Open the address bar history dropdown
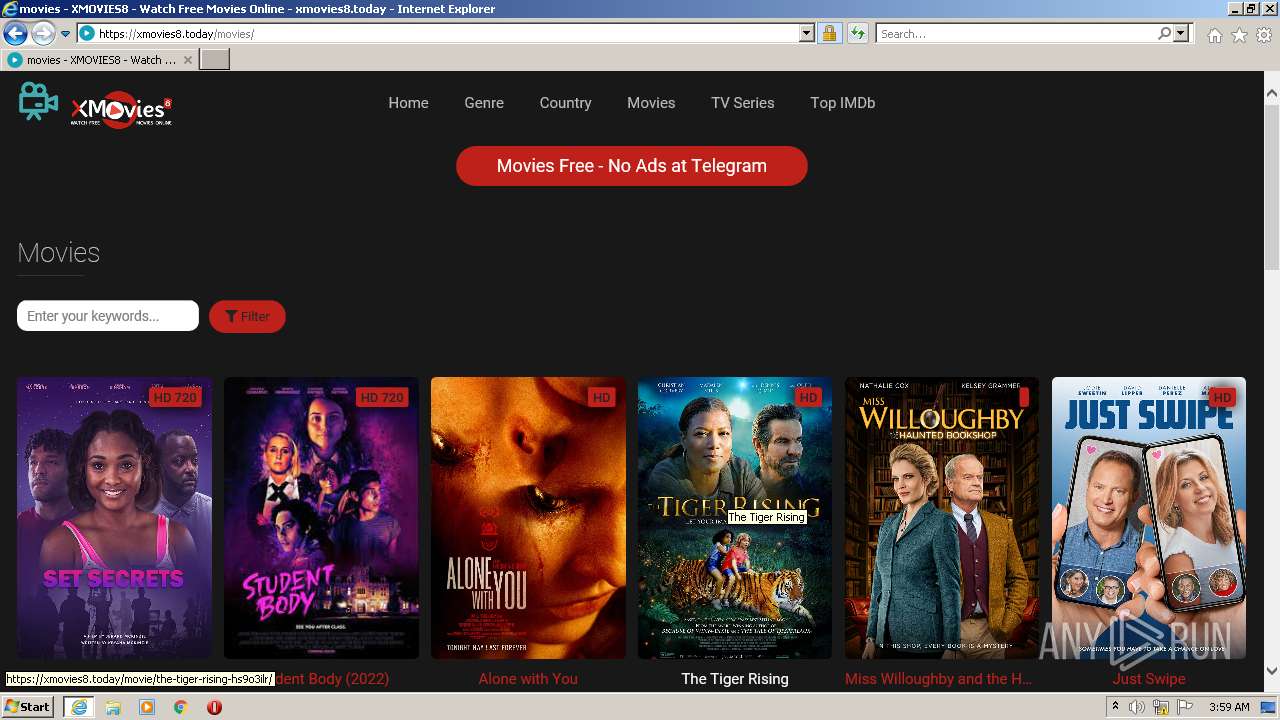 806,33
